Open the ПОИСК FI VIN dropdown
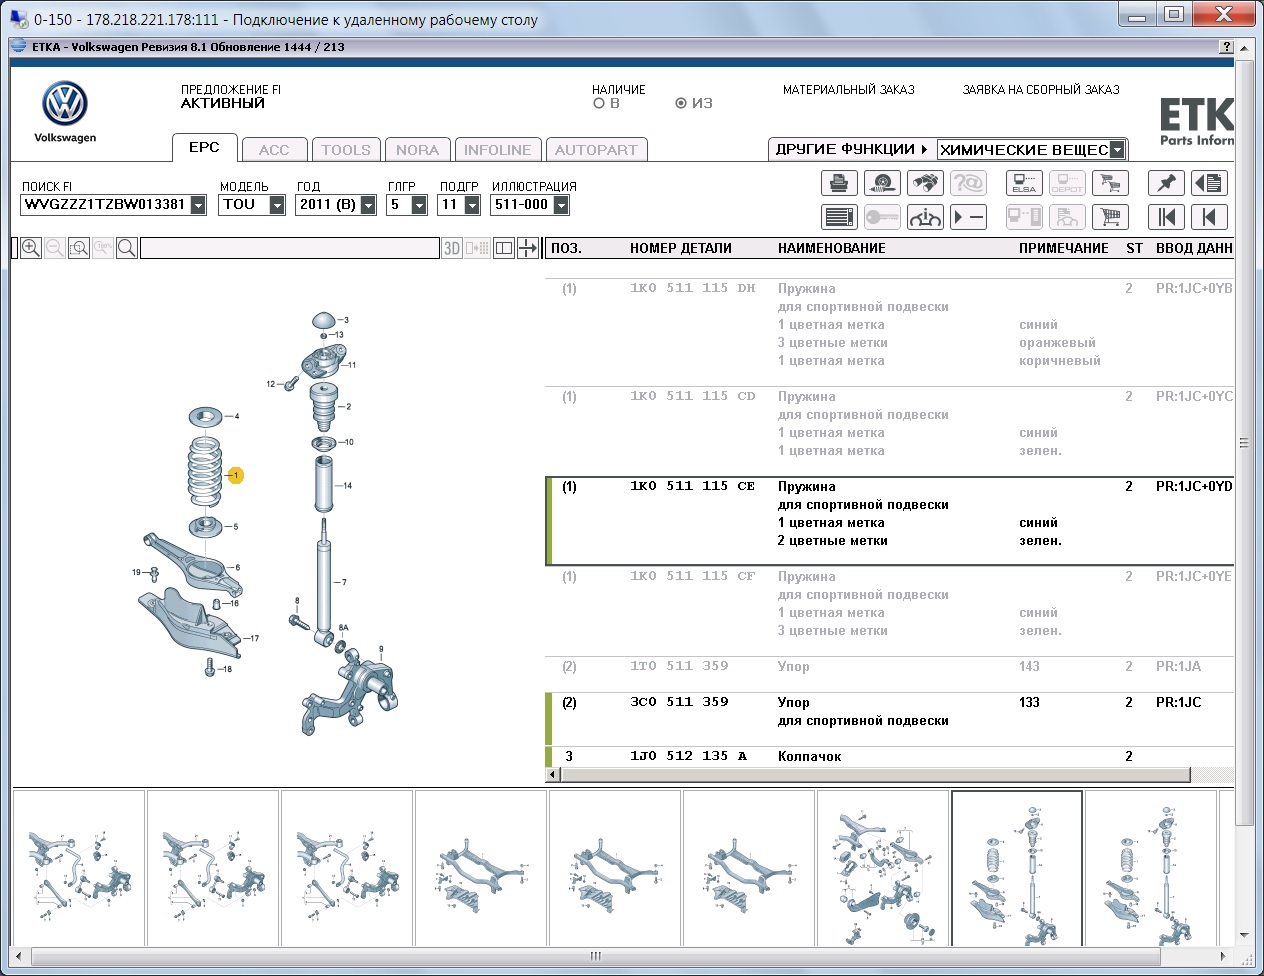 198,205
